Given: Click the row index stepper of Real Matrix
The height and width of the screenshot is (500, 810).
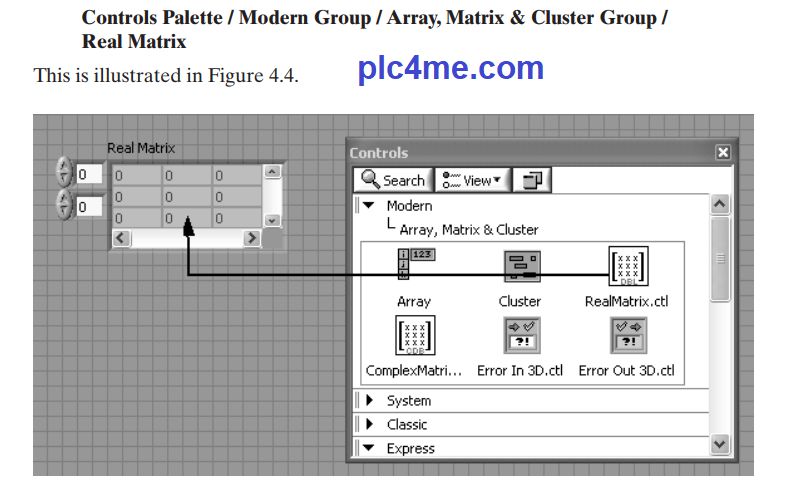Looking at the screenshot, I should tap(63, 174).
